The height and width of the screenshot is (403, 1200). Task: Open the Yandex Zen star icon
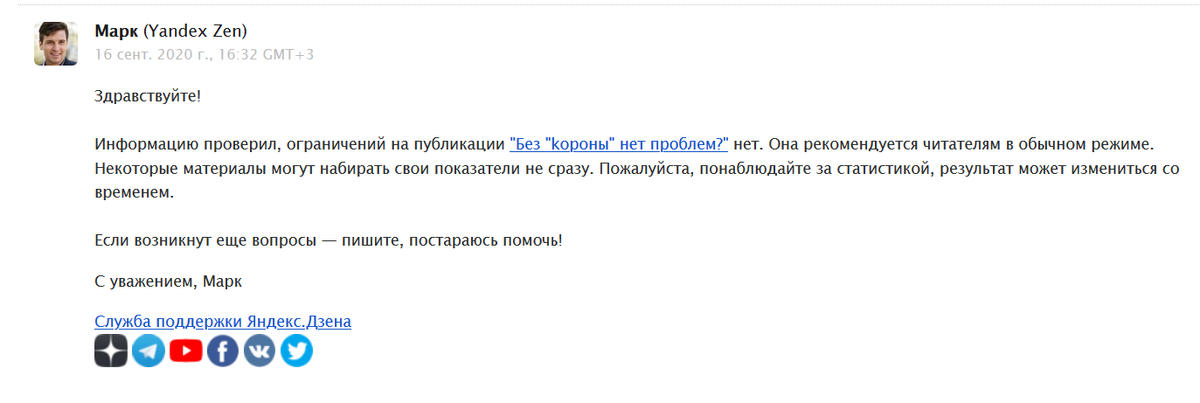111,350
